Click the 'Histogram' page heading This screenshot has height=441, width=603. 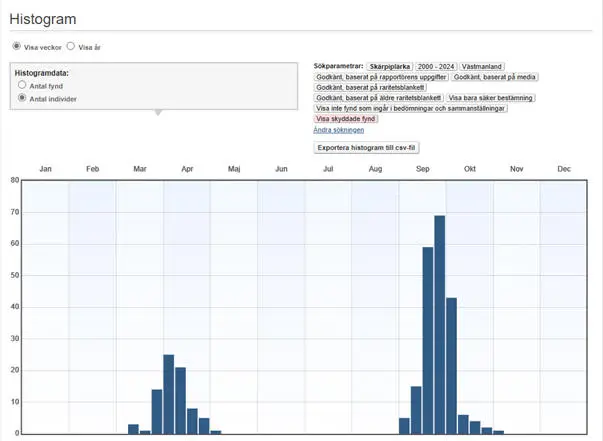[x=42, y=19]
